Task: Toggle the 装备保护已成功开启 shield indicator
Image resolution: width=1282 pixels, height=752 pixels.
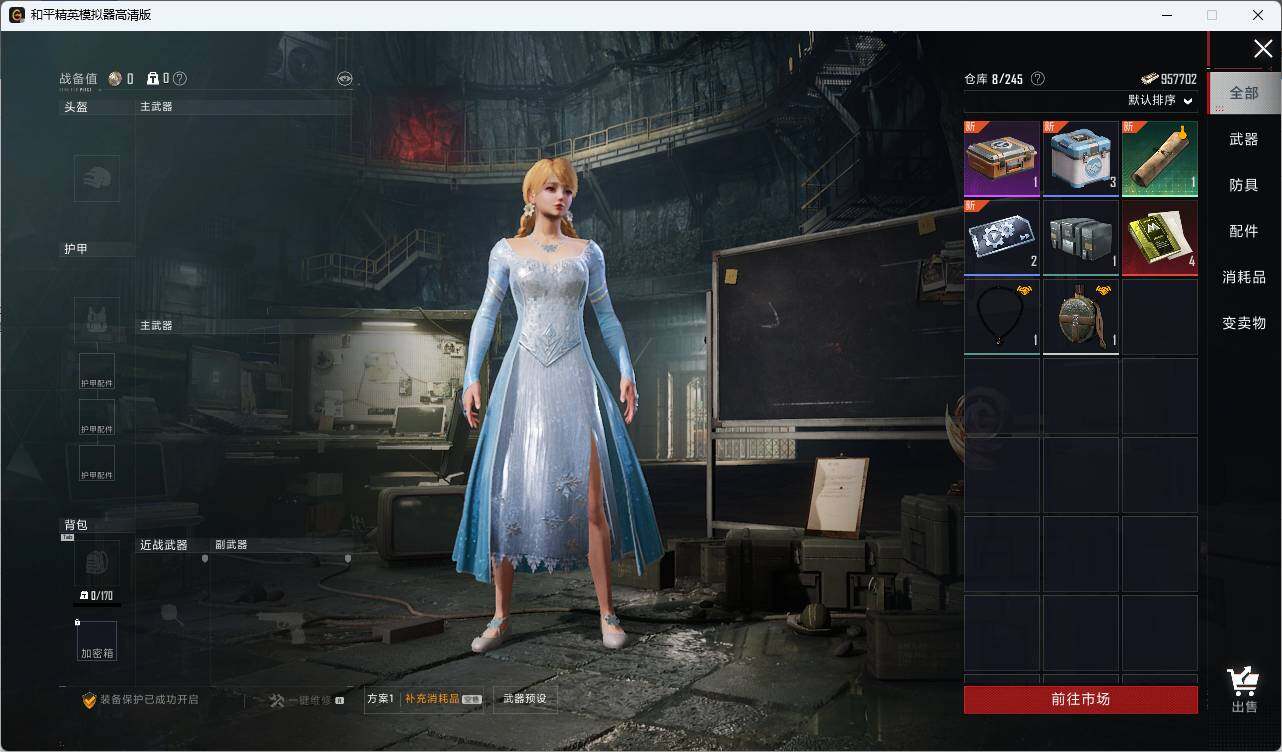Action: (140, 700)
